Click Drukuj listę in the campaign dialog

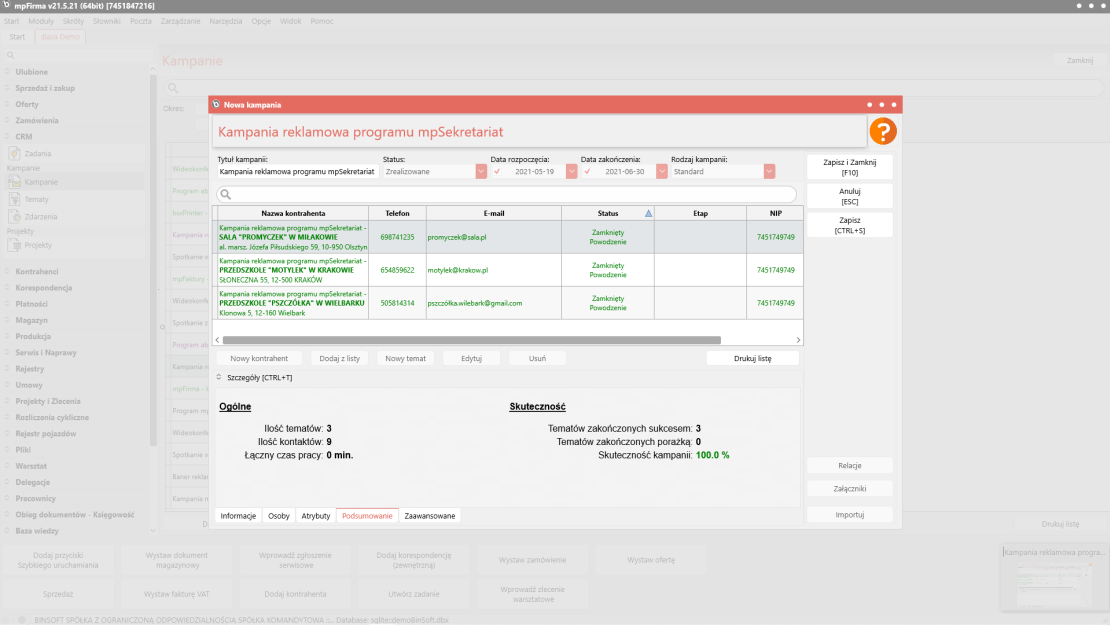(x=753, y=358)
